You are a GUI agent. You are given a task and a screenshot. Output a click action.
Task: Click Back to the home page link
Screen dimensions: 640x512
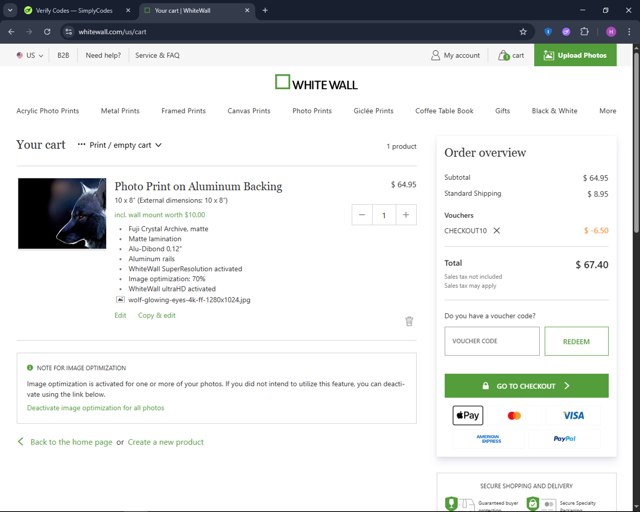[71, 442]
